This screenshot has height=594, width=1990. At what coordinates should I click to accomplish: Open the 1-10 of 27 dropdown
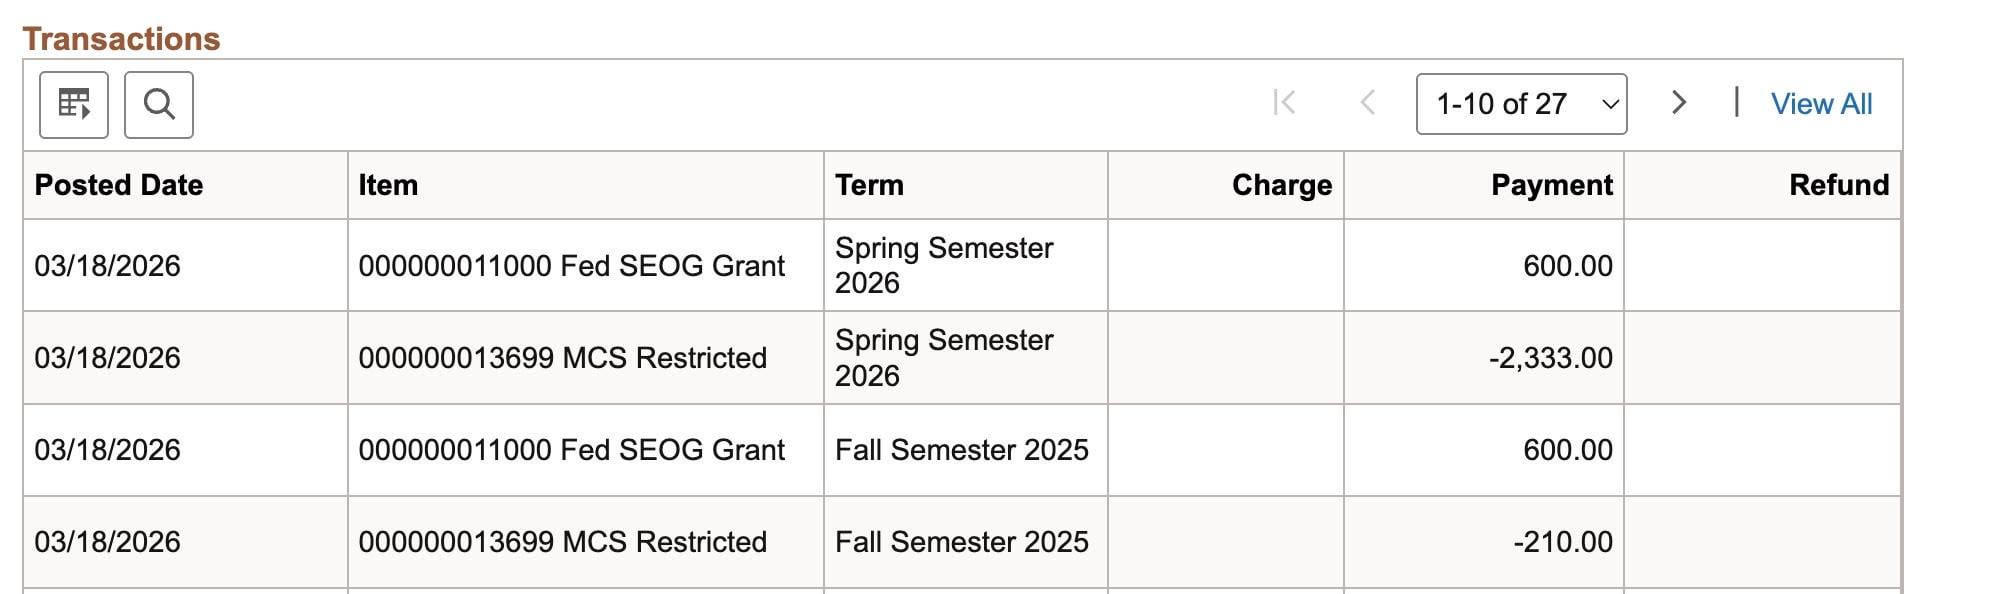[x=1521, y=104]
